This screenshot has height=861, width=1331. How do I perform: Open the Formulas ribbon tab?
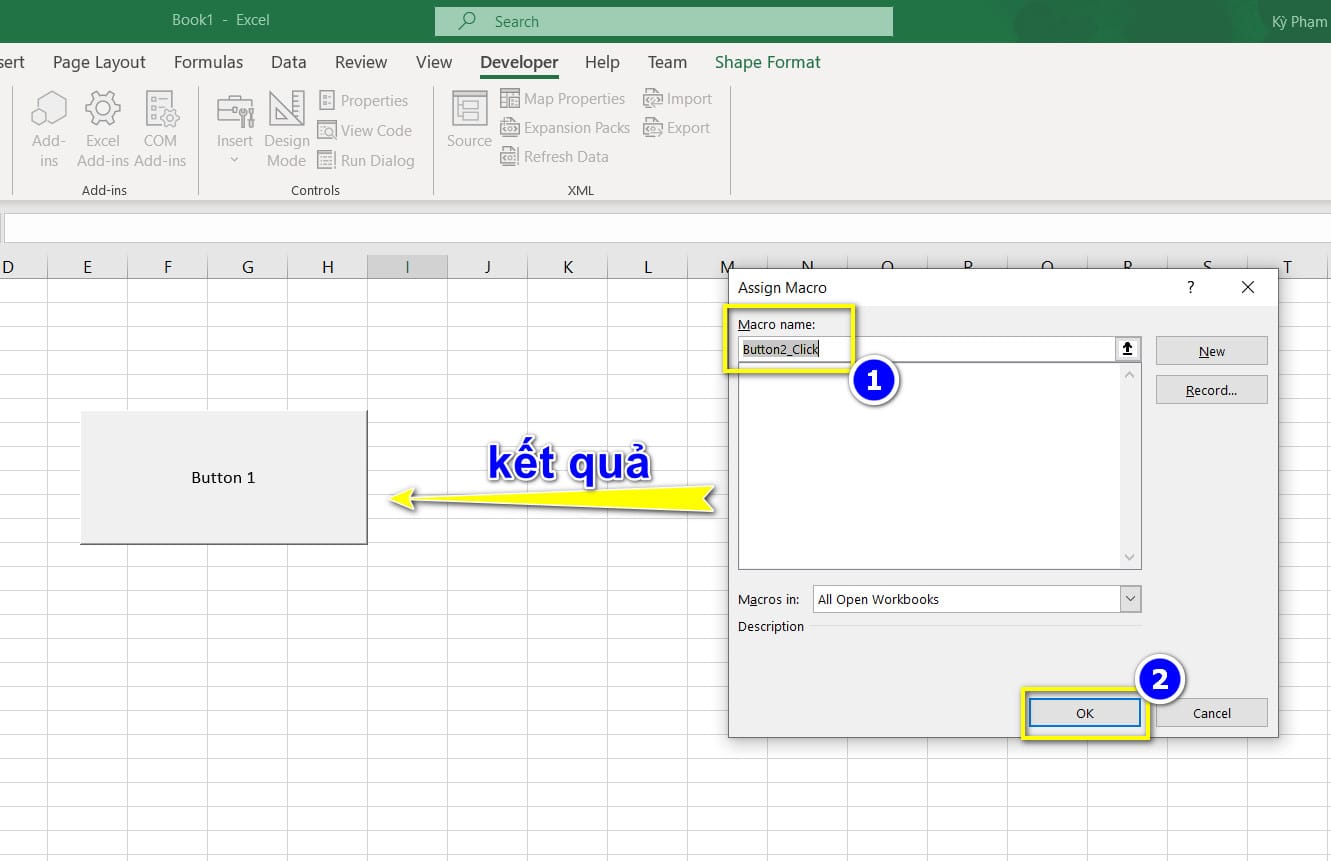coord(208,62)
